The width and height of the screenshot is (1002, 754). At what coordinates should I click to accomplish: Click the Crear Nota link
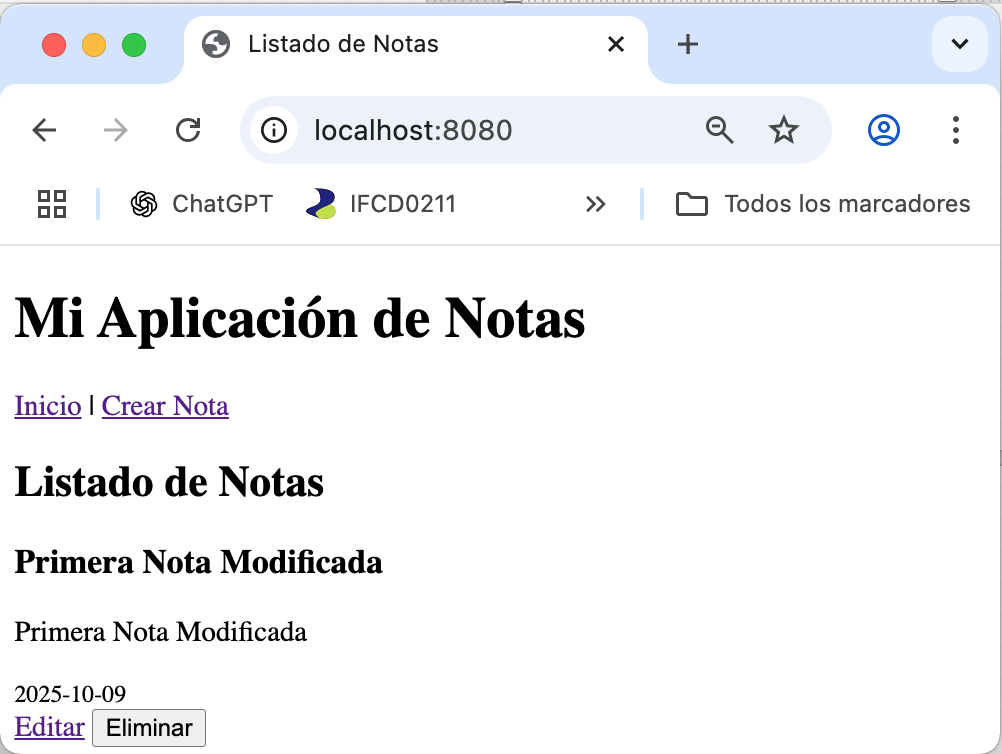(165, 406)
